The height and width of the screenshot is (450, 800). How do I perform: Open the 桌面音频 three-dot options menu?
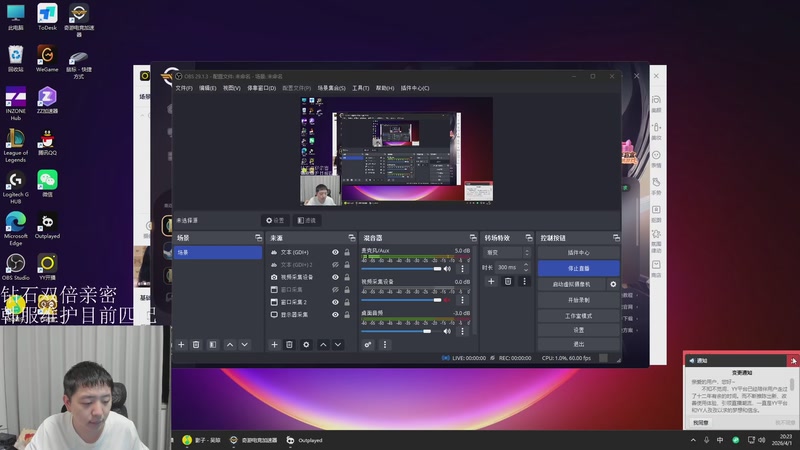click(x=463, y=329)
